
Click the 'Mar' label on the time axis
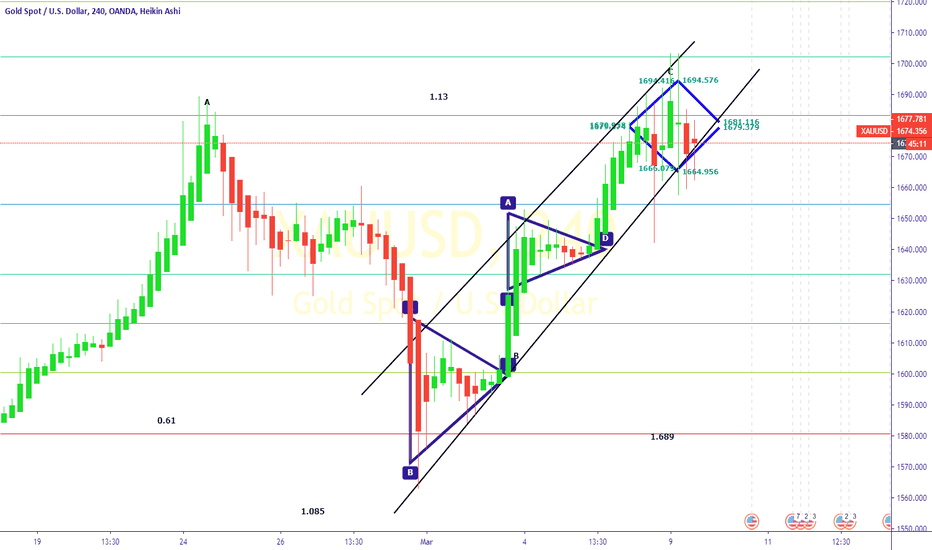426,542
